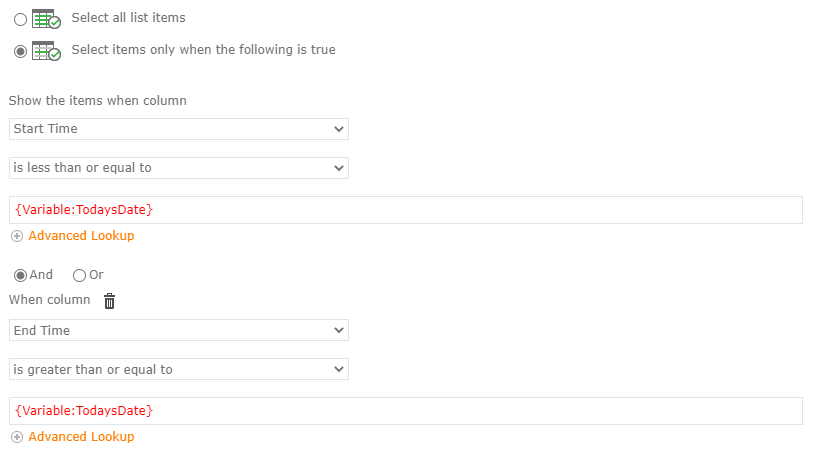Open the first Advanced Lookup link
Image resolution: width=816 pixels, height=464 pixels.
81,236
